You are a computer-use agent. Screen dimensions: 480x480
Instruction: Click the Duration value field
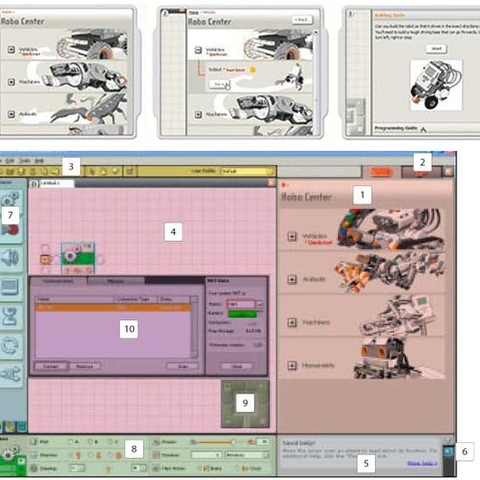(x=206, y=455)
